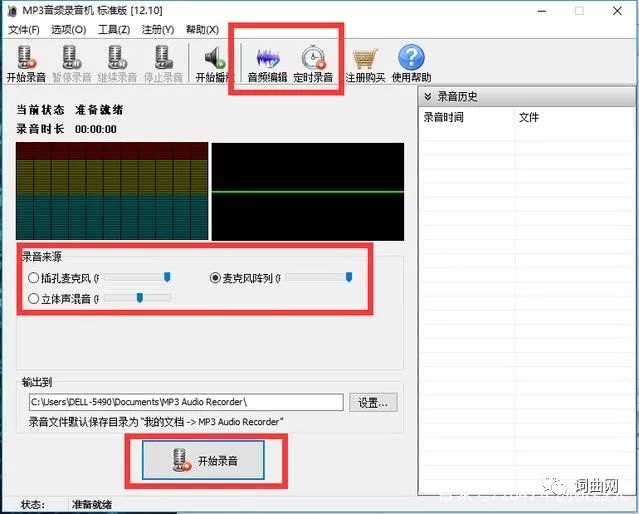Open 使用帮助 help icon

(x=411, y=57)
